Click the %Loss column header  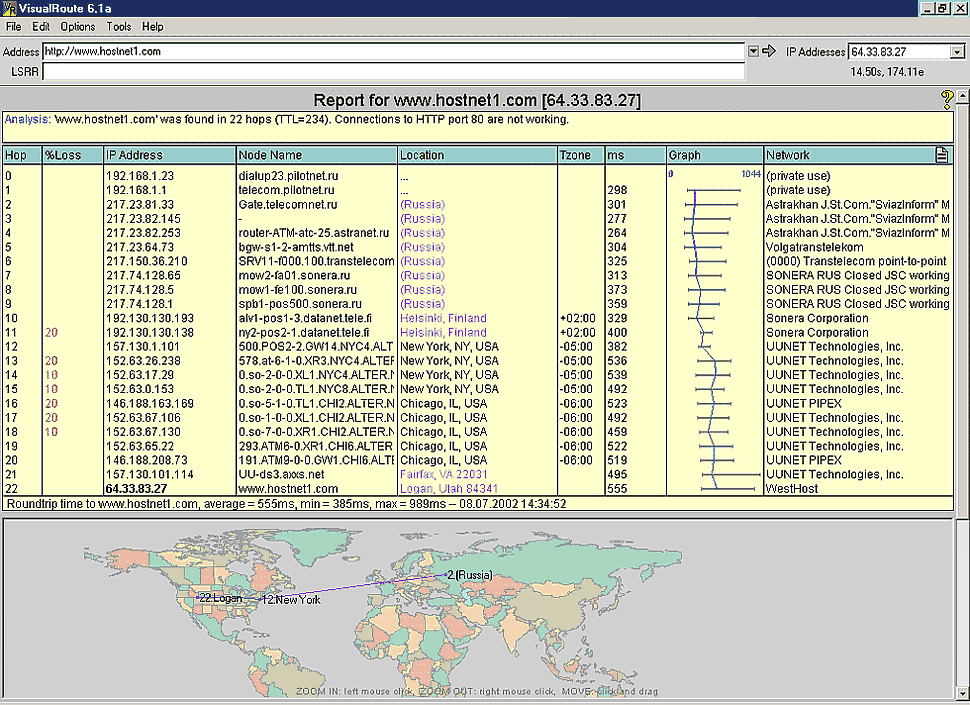(72, 155)
